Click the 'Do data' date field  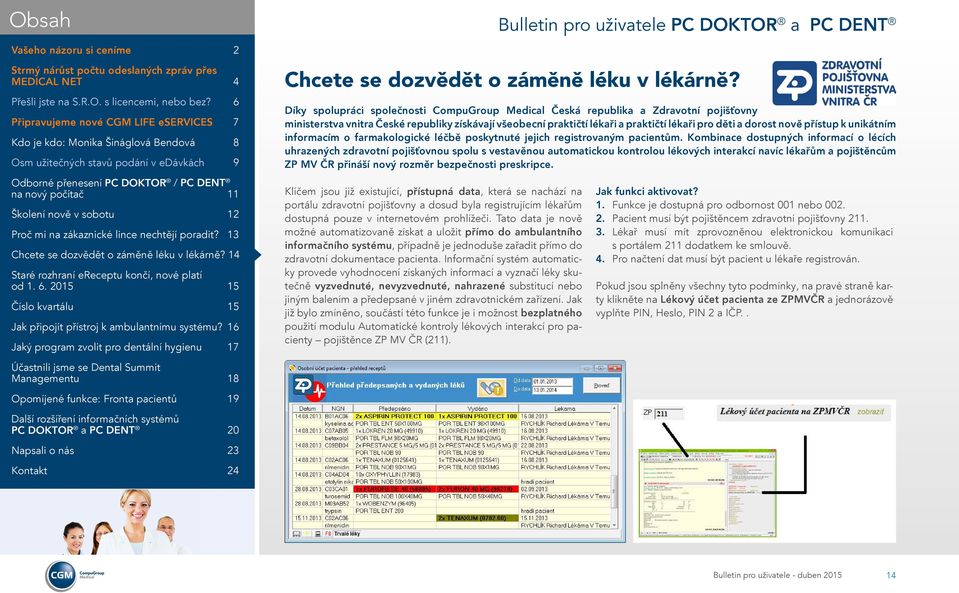point(552,390)
